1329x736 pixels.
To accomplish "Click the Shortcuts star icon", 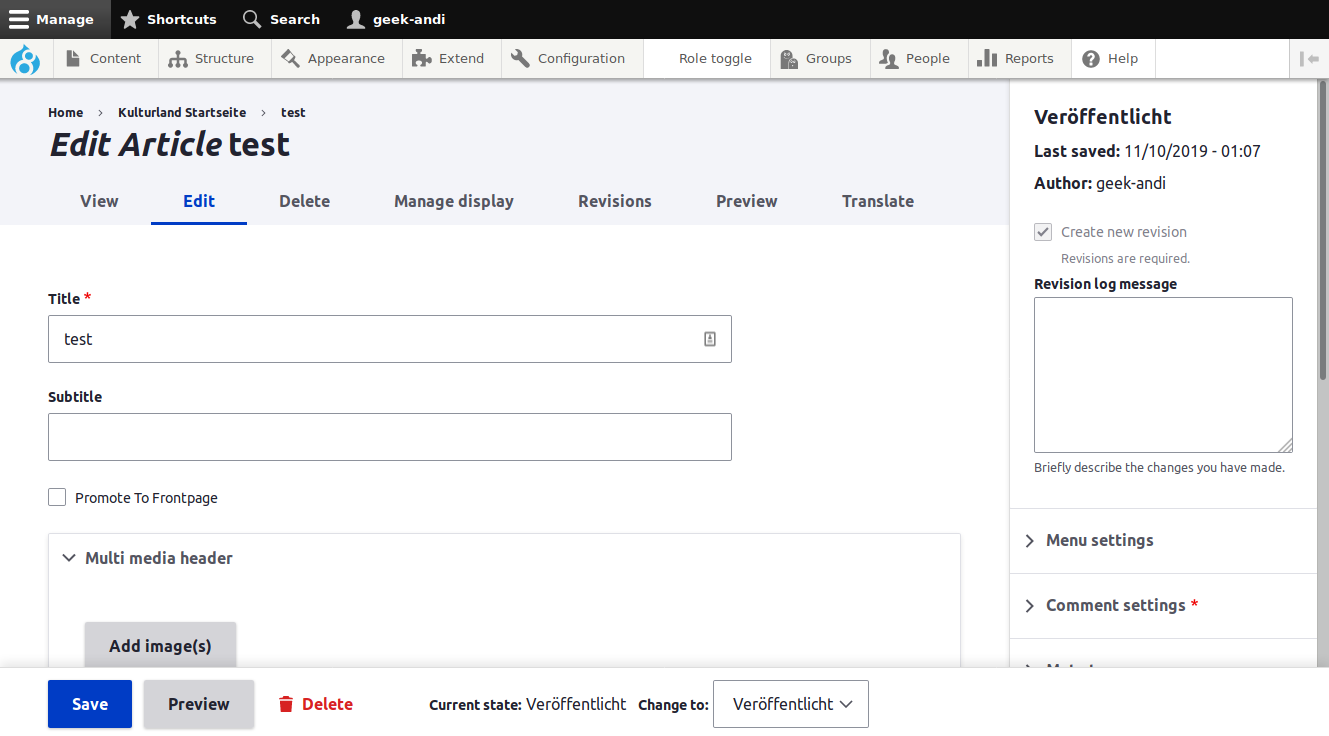I will pyautogui.click(x=129, y=18).
